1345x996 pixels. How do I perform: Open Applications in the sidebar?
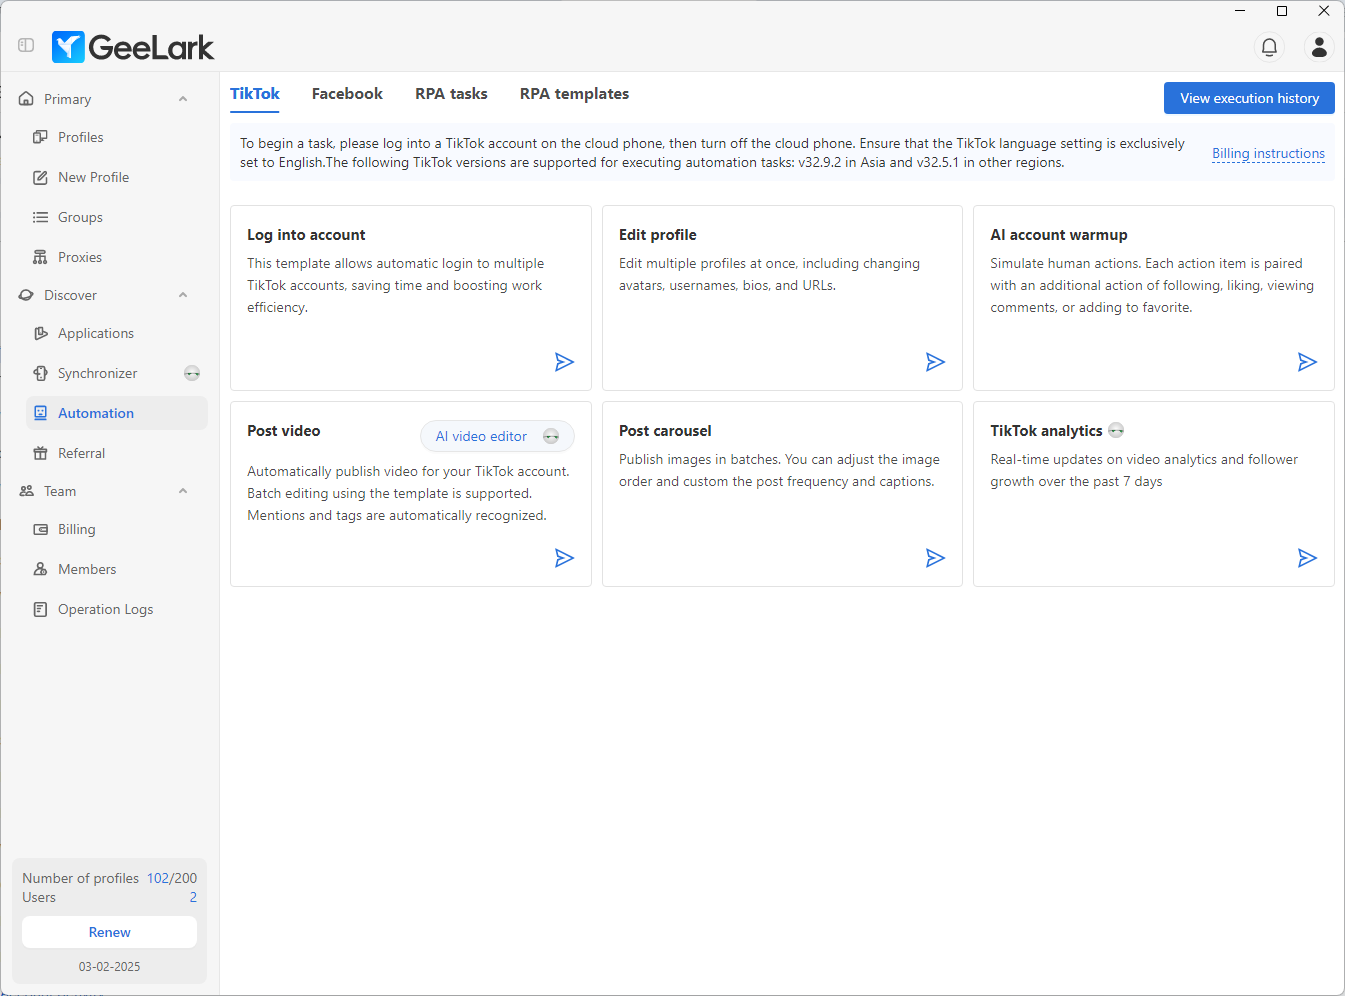pyautogui.click(x=96, y=333)
